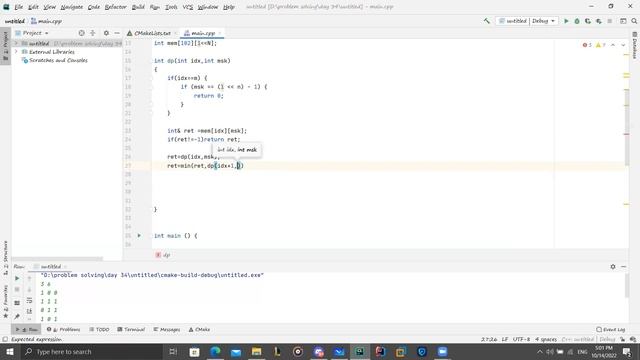The image size is (640, 360).
Task: Open the Terminal tool window tab
Action: (131, 329)
